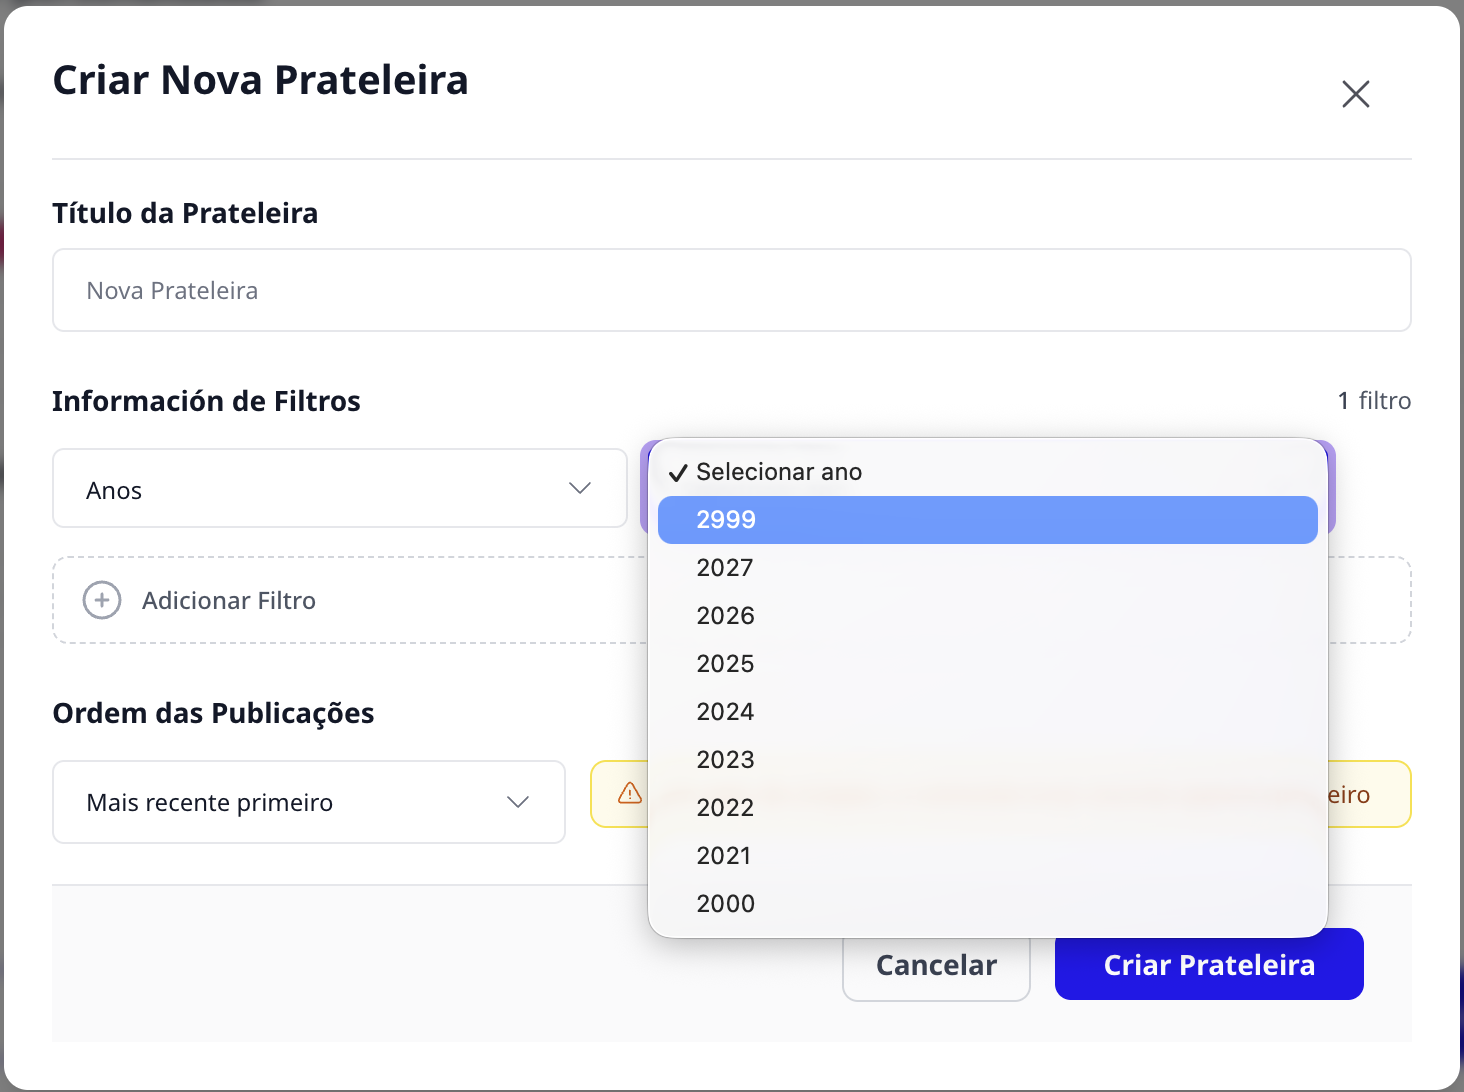Click the Criar Prateleira button
This screenshot has width=1464, height=1092.
[1209, 964]
